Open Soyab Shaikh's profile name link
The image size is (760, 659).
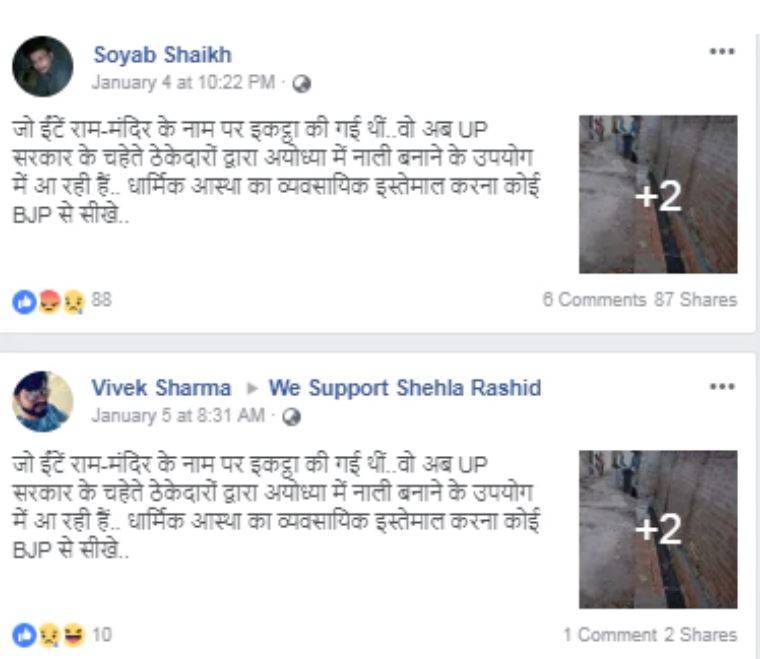[x=162, y=55]
